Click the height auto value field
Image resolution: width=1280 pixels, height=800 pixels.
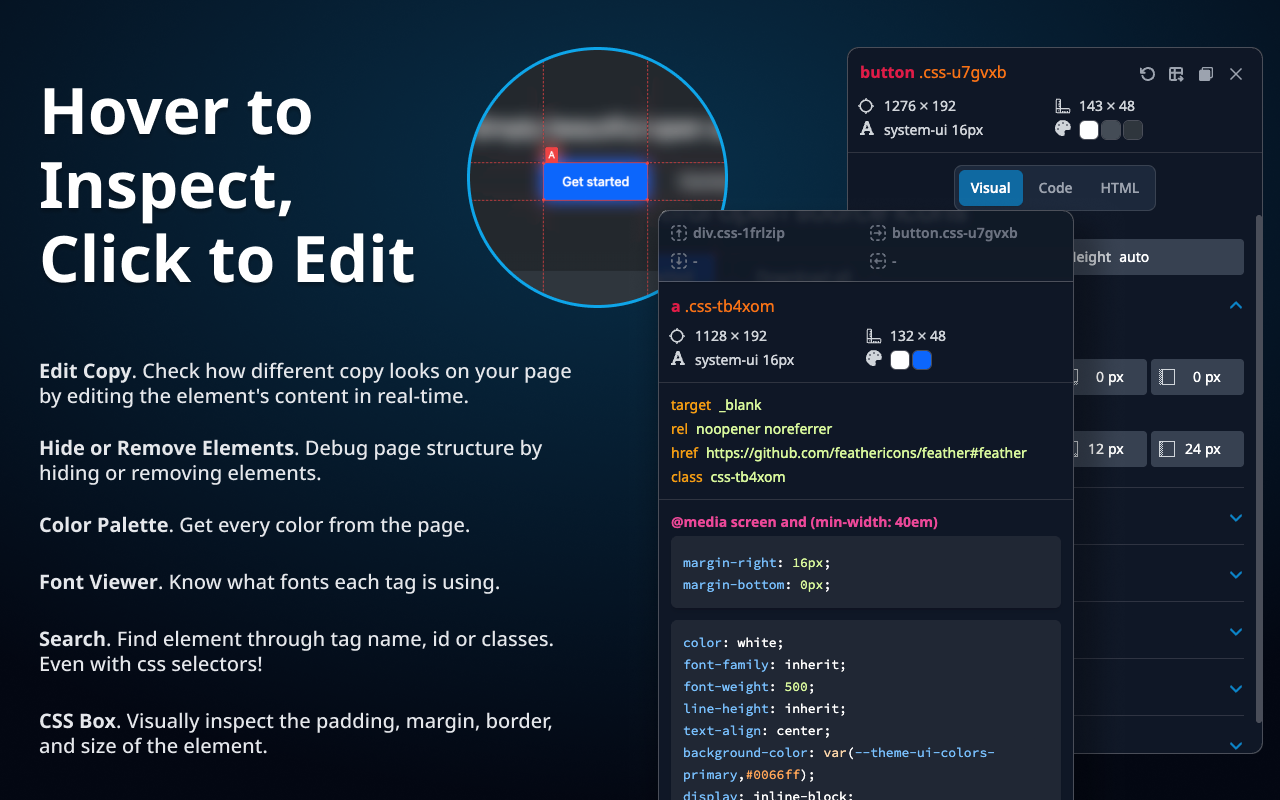coord(1134,257)
